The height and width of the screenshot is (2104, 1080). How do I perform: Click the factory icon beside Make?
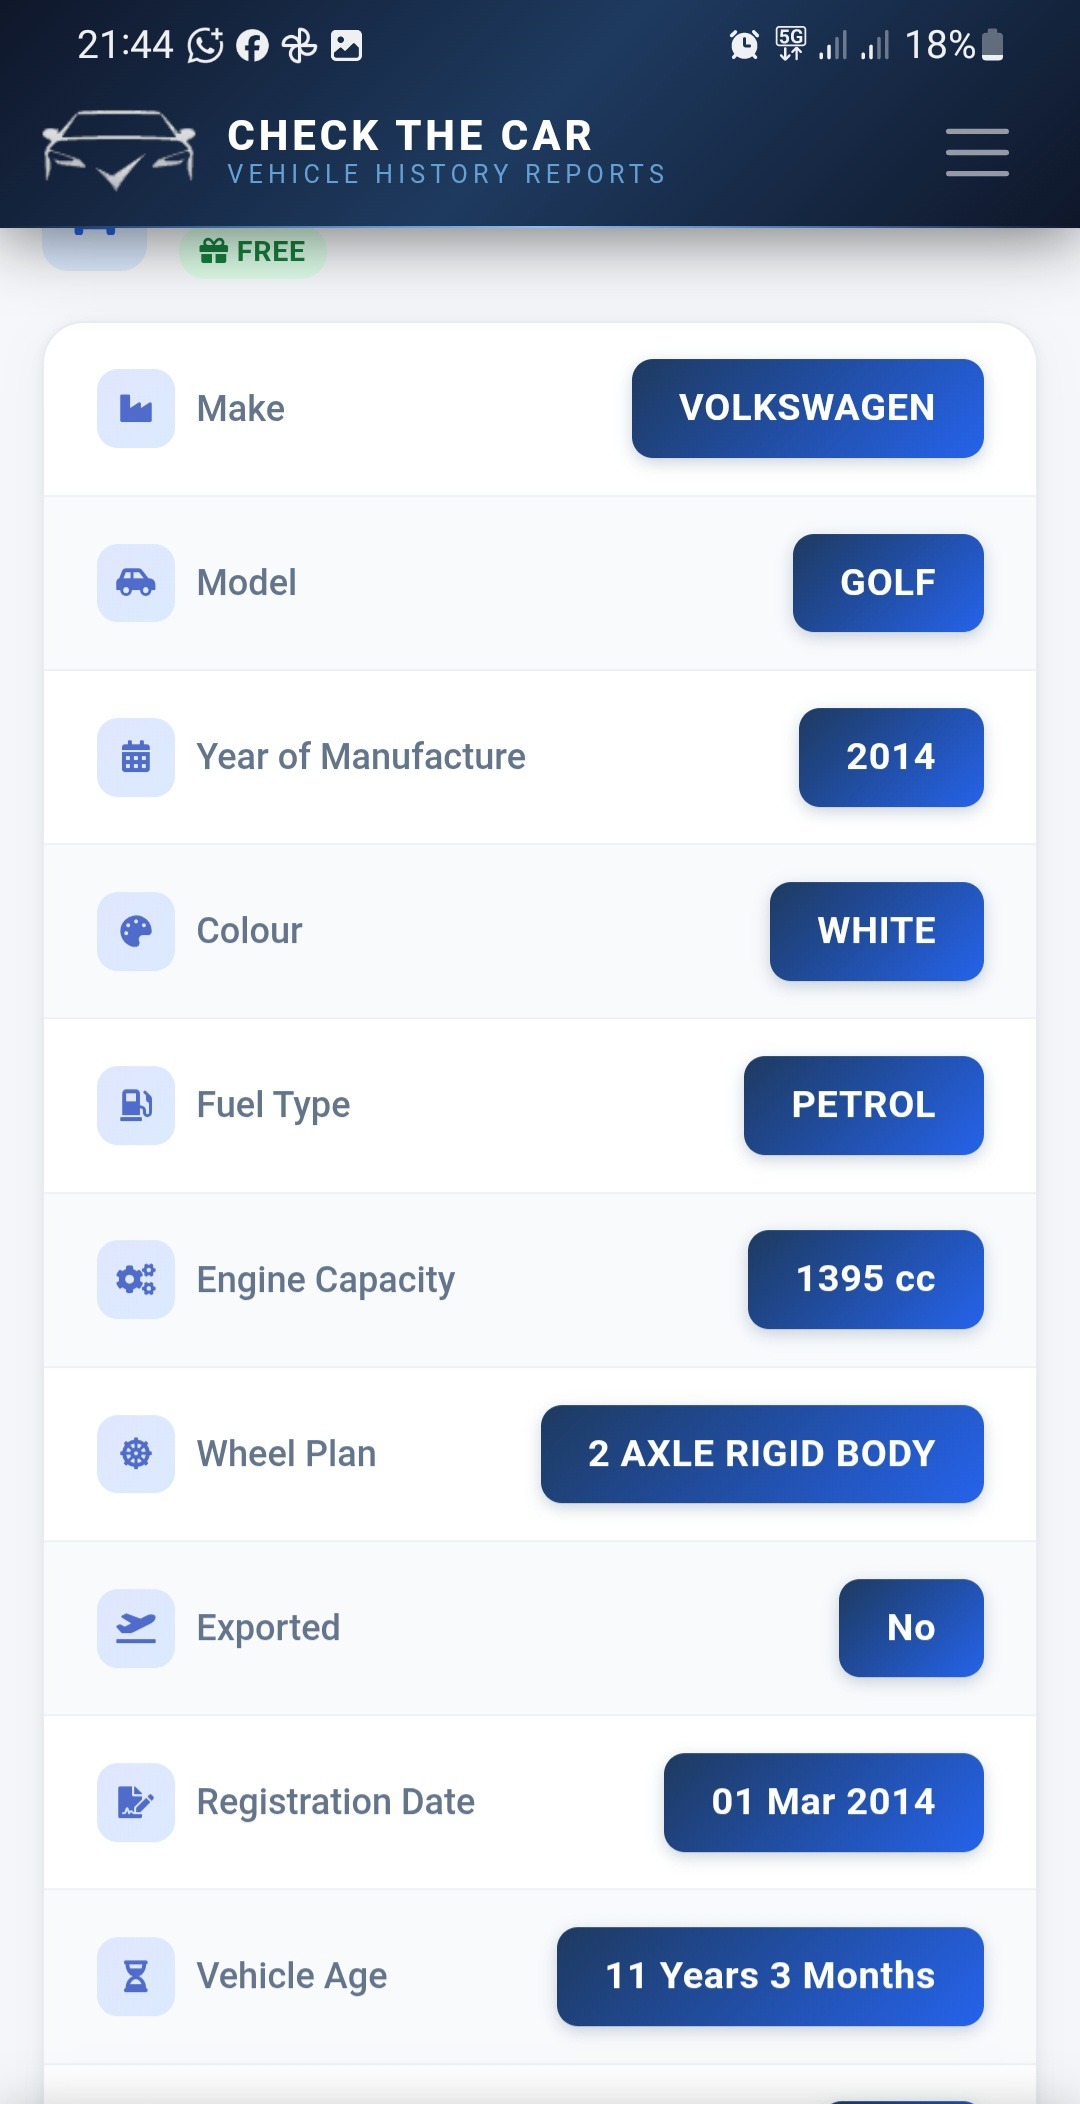point(136,408)
